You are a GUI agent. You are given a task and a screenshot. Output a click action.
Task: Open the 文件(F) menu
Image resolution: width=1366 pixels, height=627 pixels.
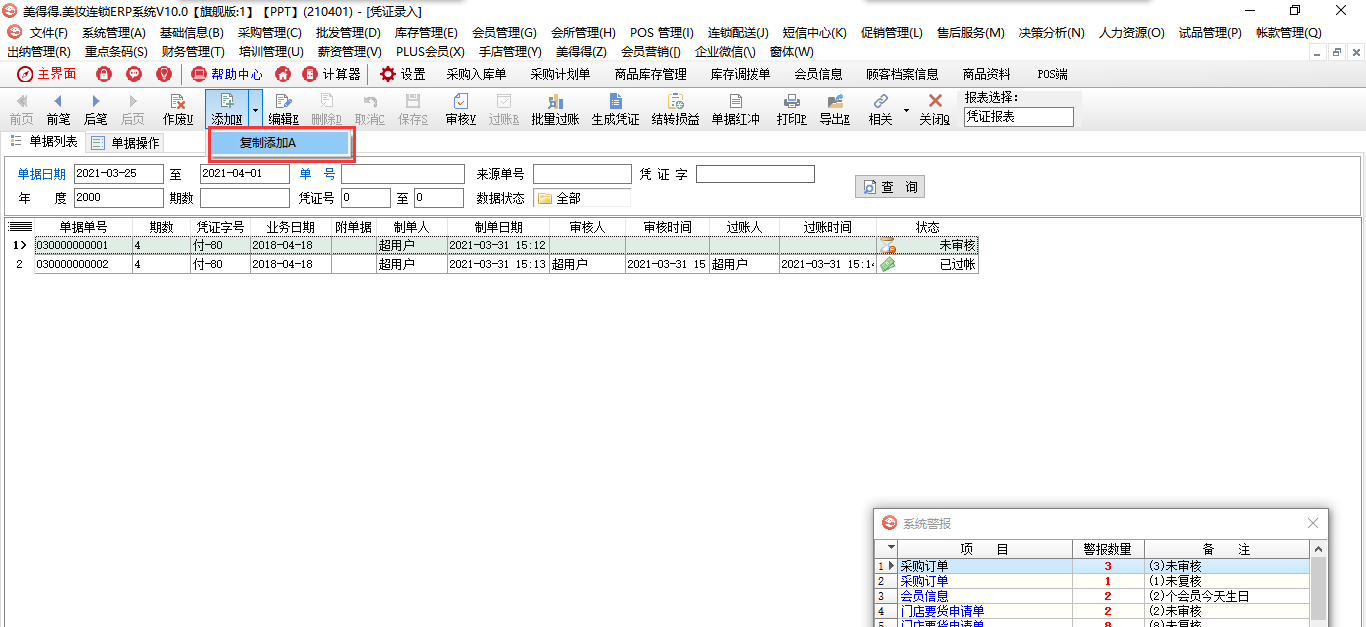49,33
